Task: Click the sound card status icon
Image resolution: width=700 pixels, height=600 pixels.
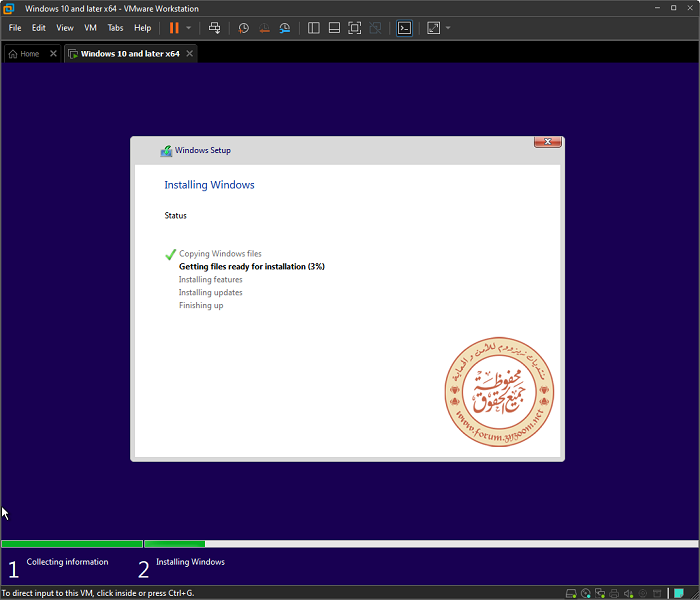Action: pyautogui.click(x=629, y=593)
